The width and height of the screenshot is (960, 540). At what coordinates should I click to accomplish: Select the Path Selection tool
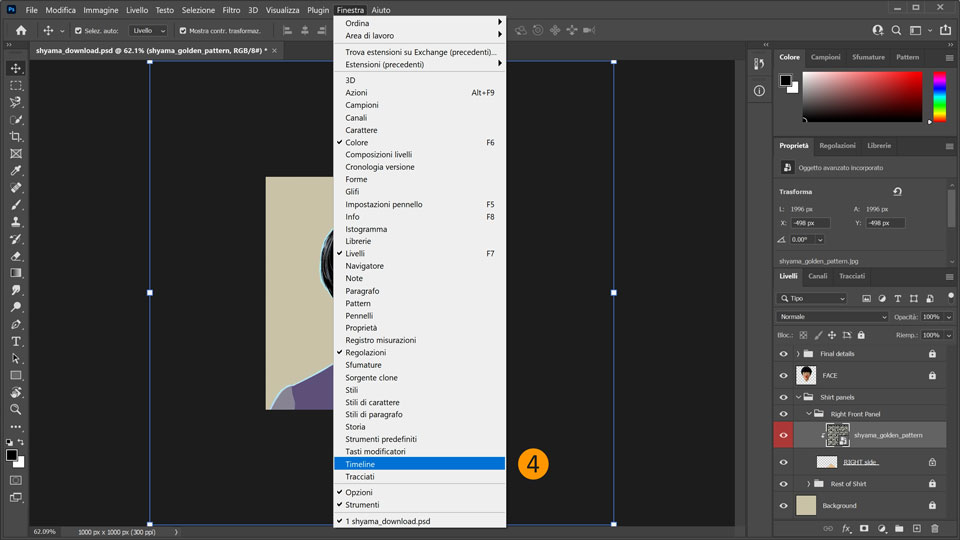[16, 358]
